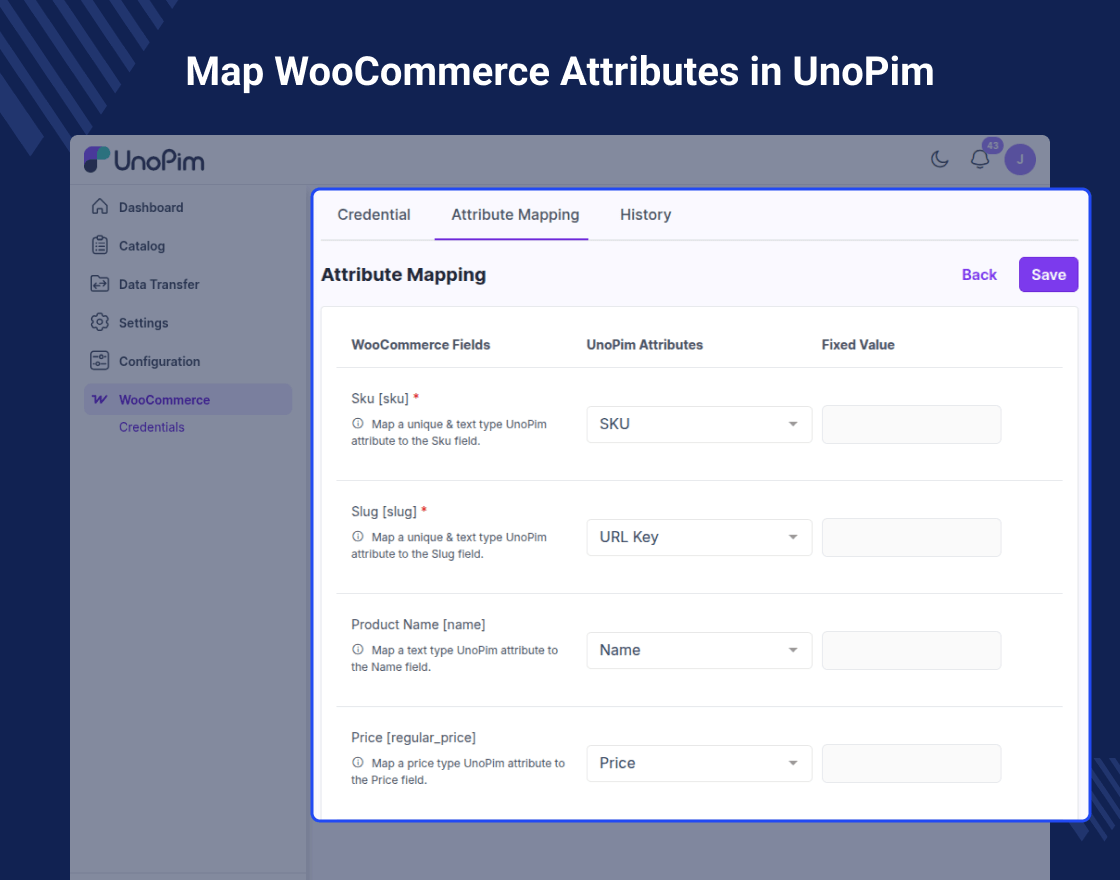Click info icon under Sku field
The width and height of the screenshot is (1120, 880).
click(358, 424)
